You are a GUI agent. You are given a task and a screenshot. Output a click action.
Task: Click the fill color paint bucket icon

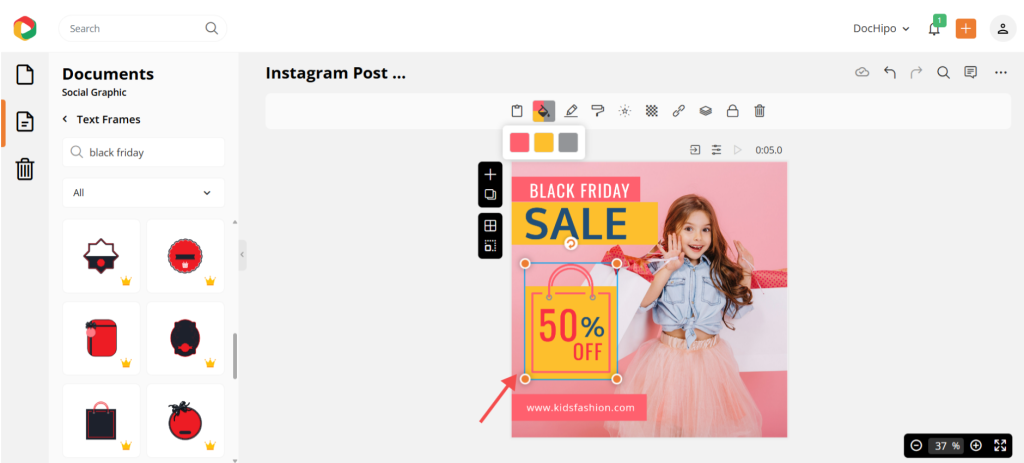point(544,111)
